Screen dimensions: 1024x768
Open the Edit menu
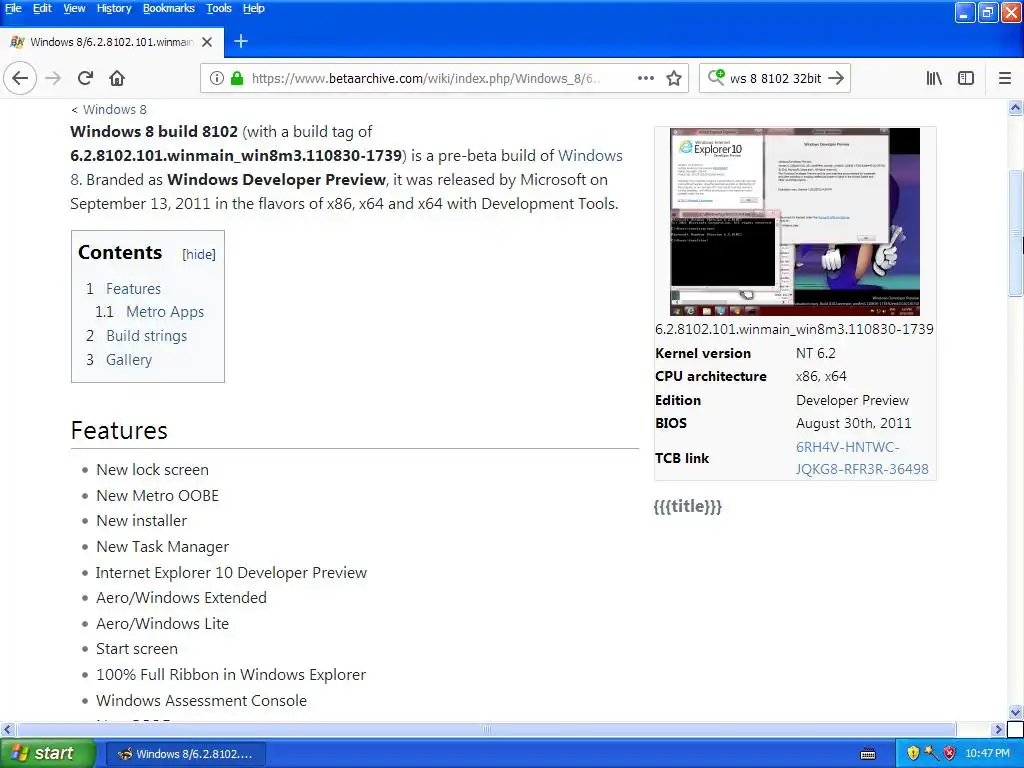tap(42, 8)
